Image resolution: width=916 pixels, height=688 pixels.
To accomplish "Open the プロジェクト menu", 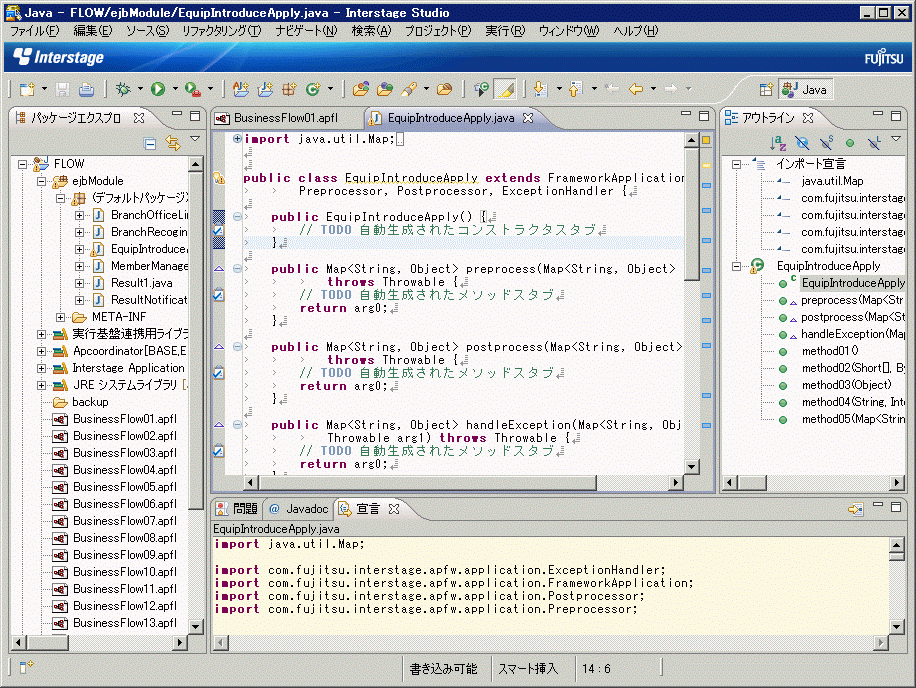I will coord(438,31).
